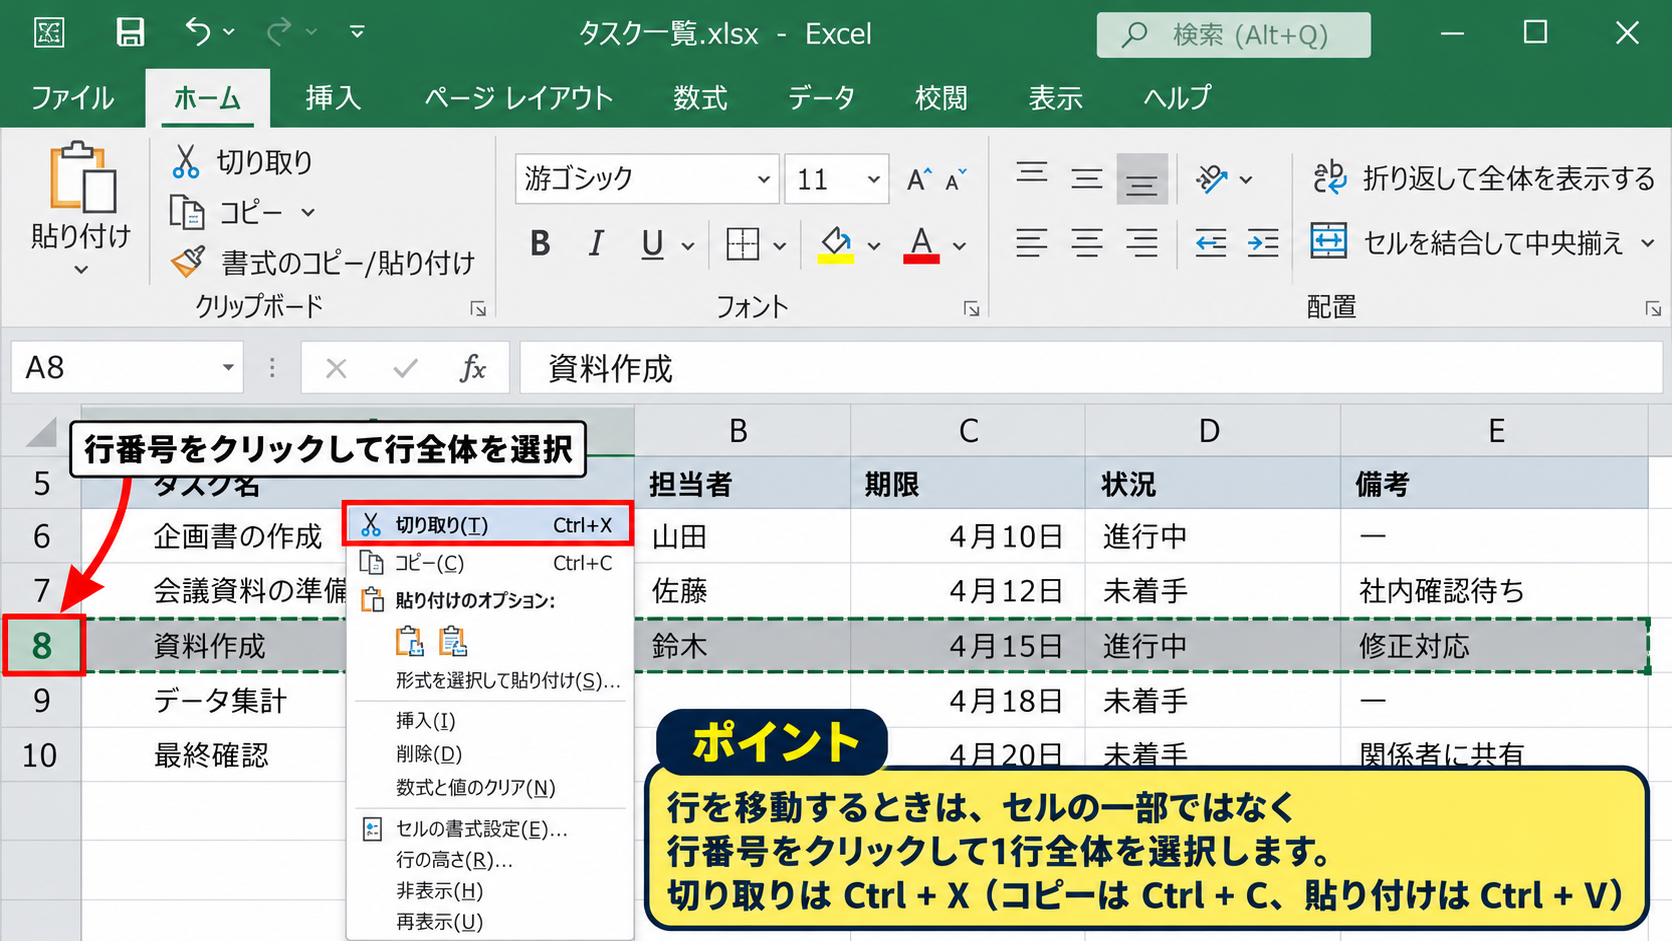Screen dimensions: 1672x941
Task: Open the paste options arrow under 貼り付け
Action: point(81,269)
